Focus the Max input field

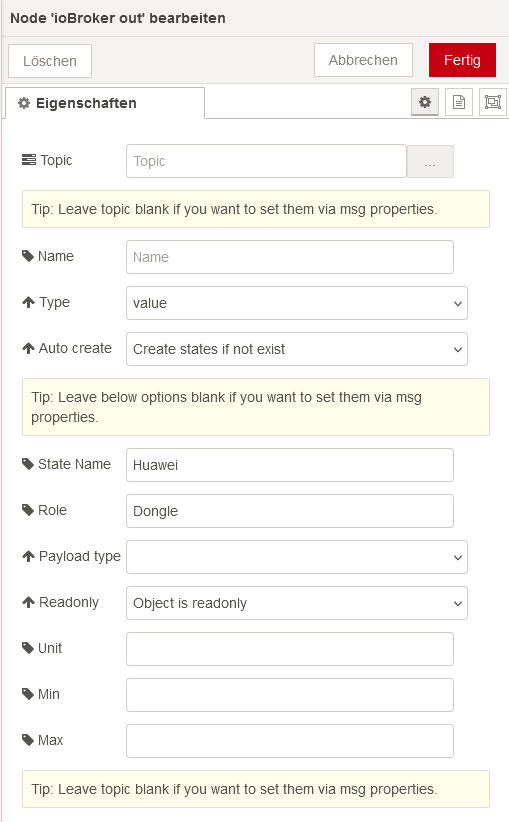click(x=290, y=741)
